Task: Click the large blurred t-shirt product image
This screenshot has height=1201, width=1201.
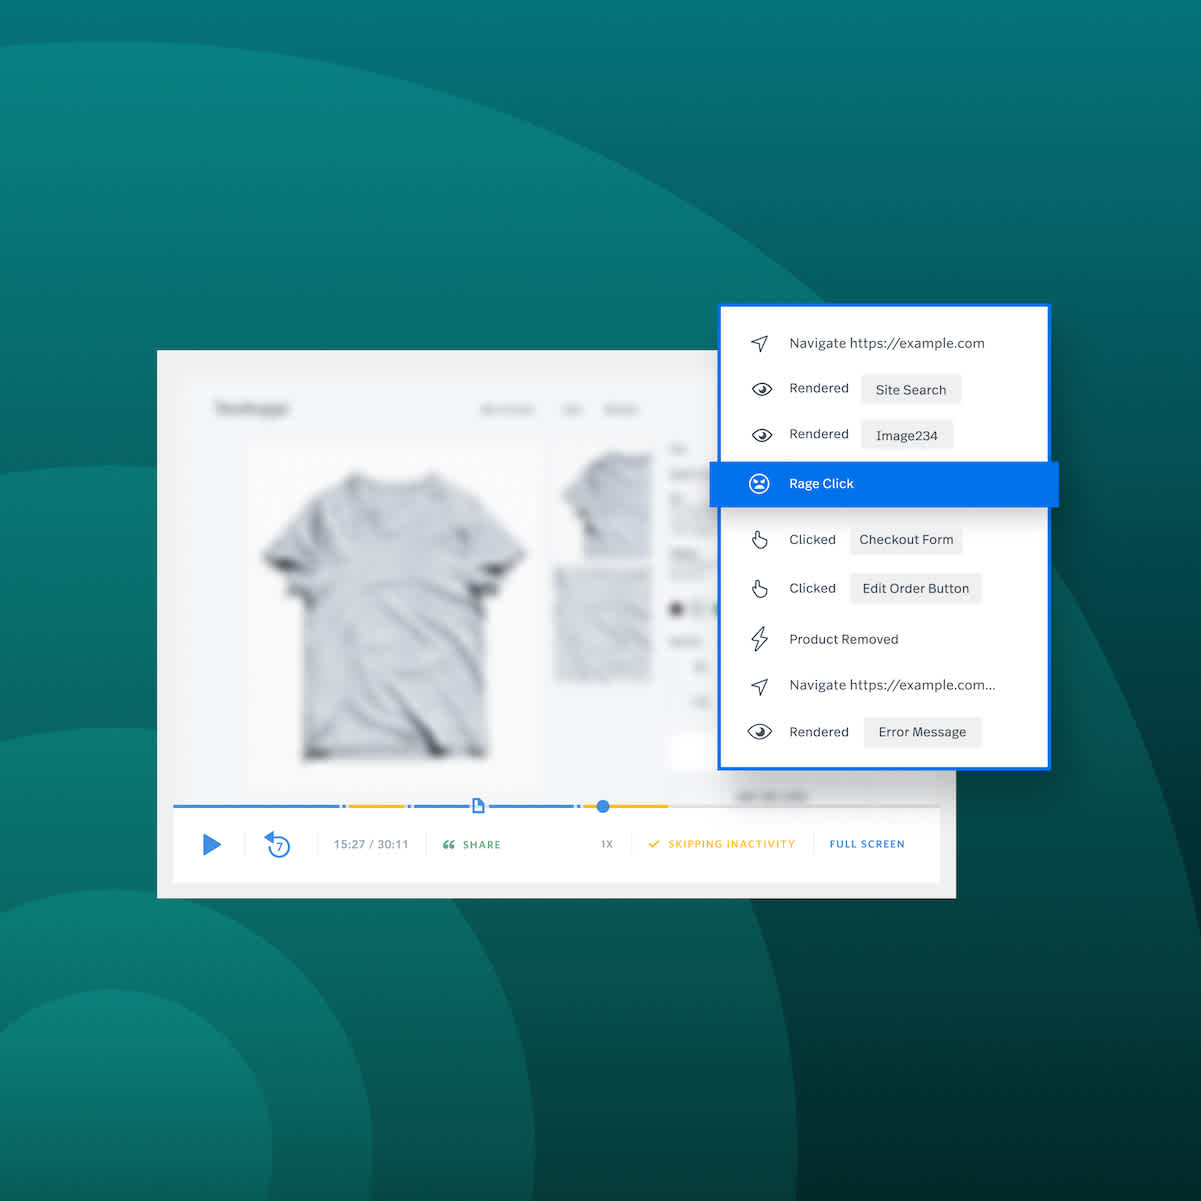Action: tap(394, 615)
